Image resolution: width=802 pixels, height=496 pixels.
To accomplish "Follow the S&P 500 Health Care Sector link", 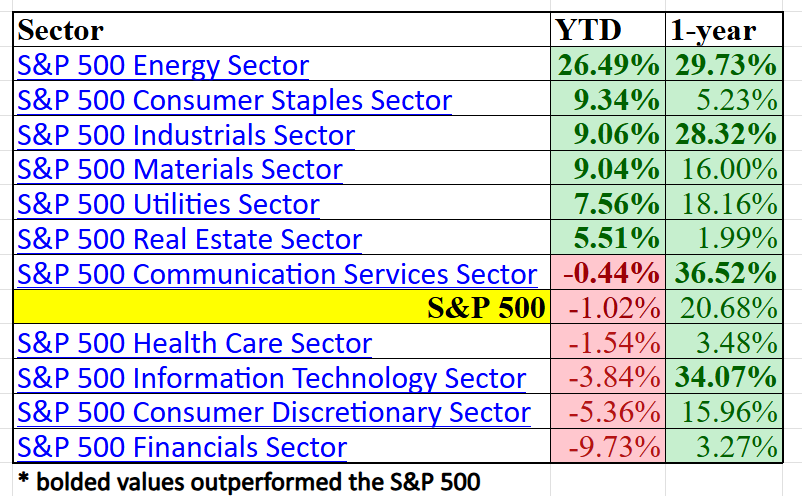I will 195,343.
